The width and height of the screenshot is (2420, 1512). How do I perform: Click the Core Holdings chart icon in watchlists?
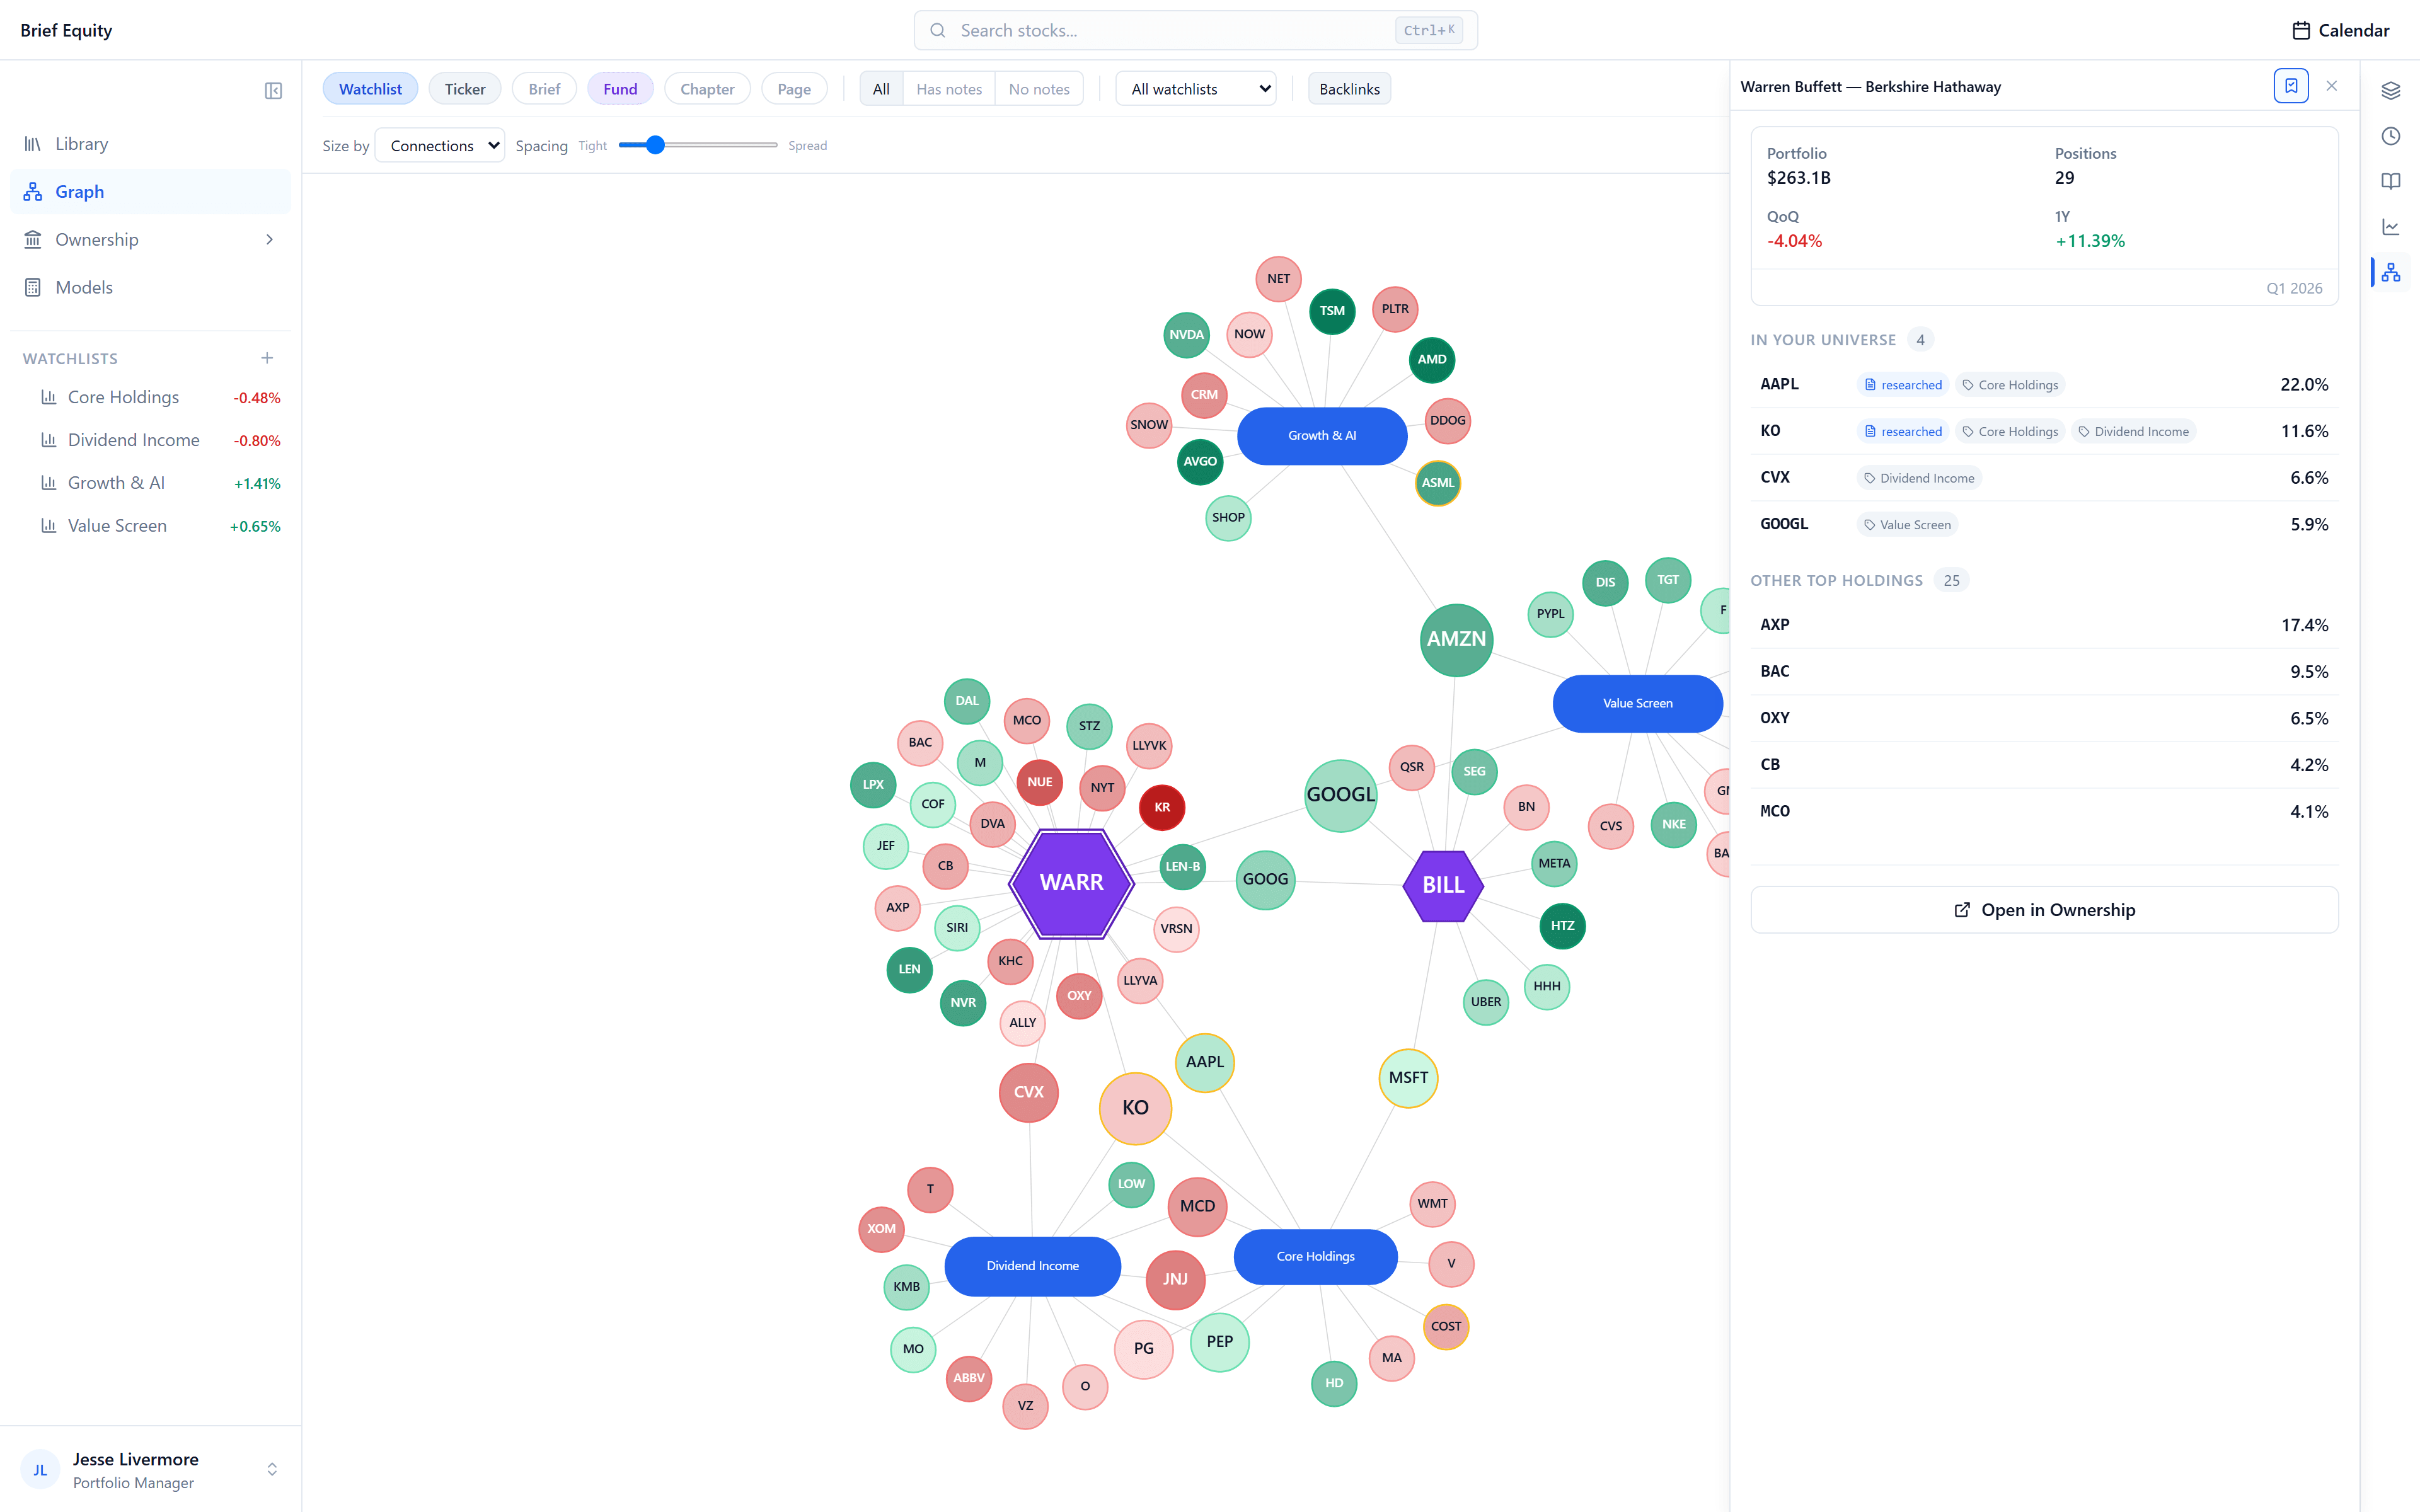48,397
